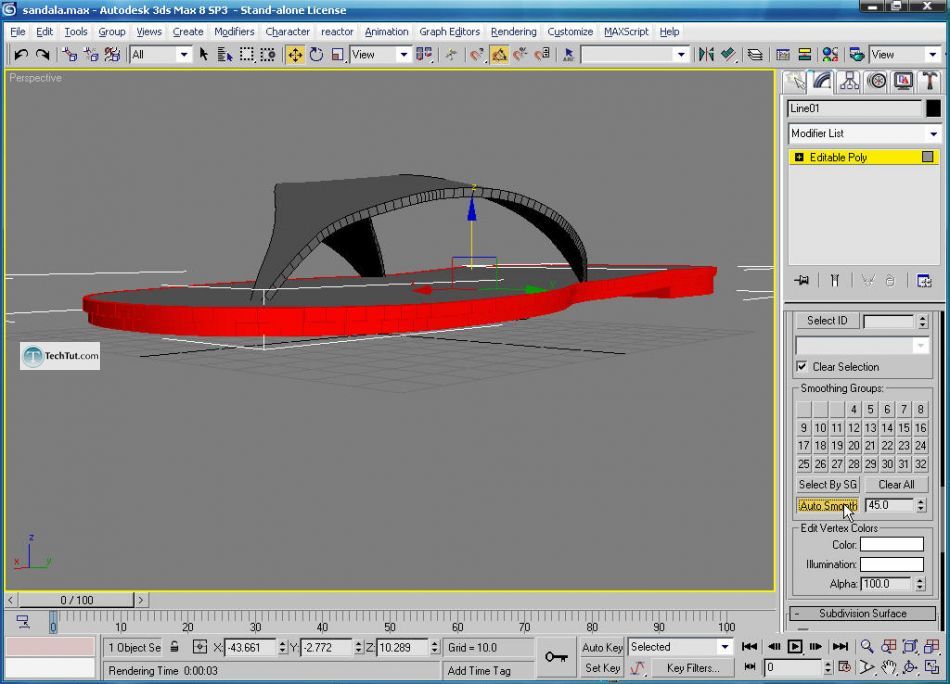Click the Pin Stack icon
Screen dimensions: 950x684
coord(802,281)
